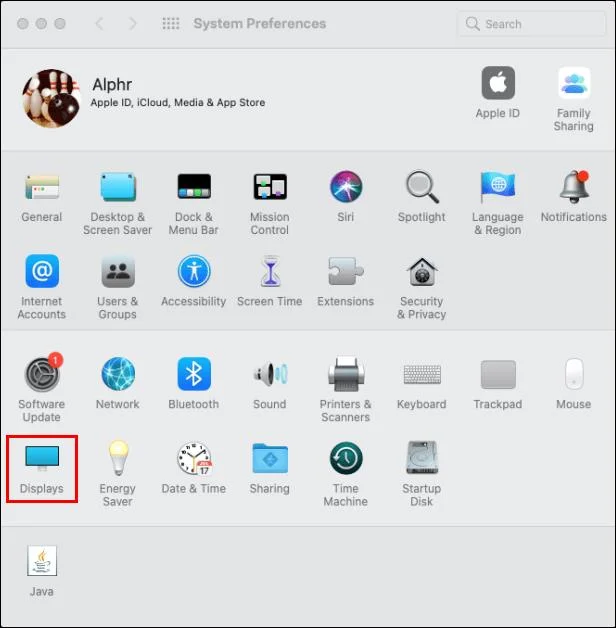The width and height of the screenshot is (616, 628).
Task: Go back with the left arrow
Action: pyautogui.click(x=99, y=24)
